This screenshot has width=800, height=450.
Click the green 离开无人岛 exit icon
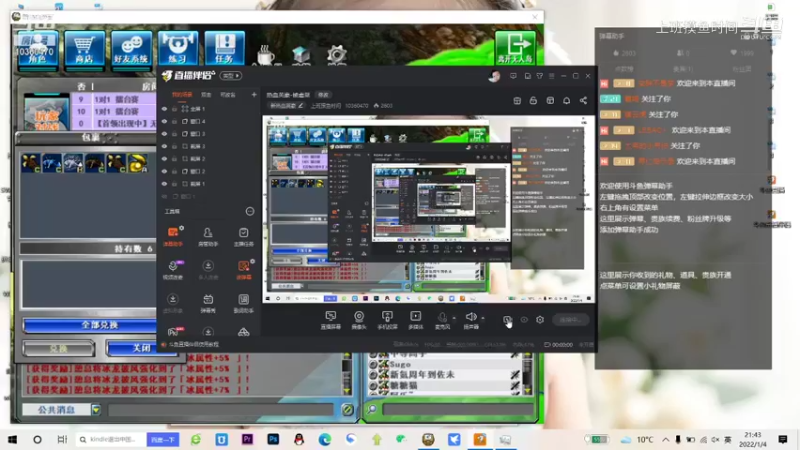[515, 47]
